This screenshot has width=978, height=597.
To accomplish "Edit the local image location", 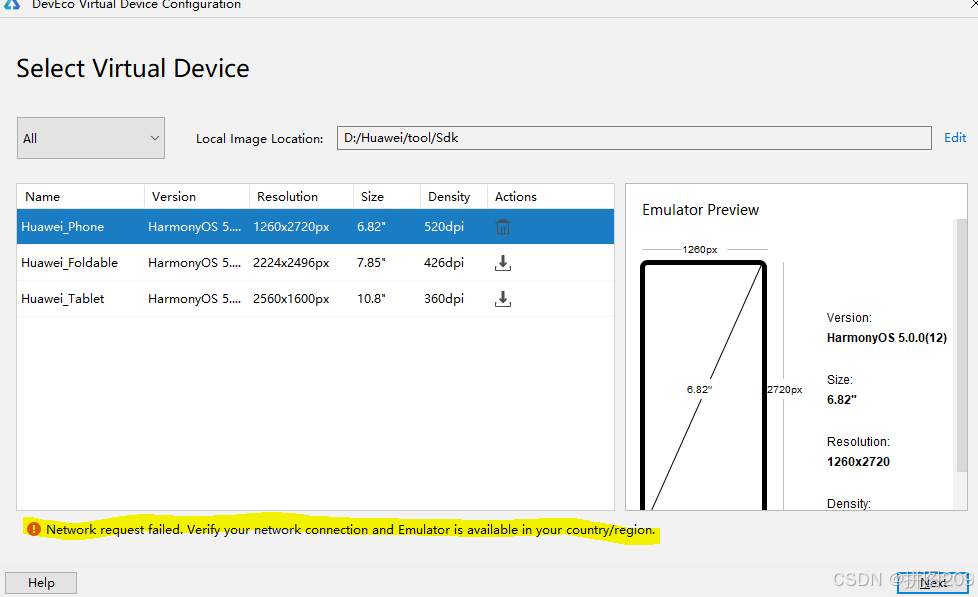I will (954, 138).
